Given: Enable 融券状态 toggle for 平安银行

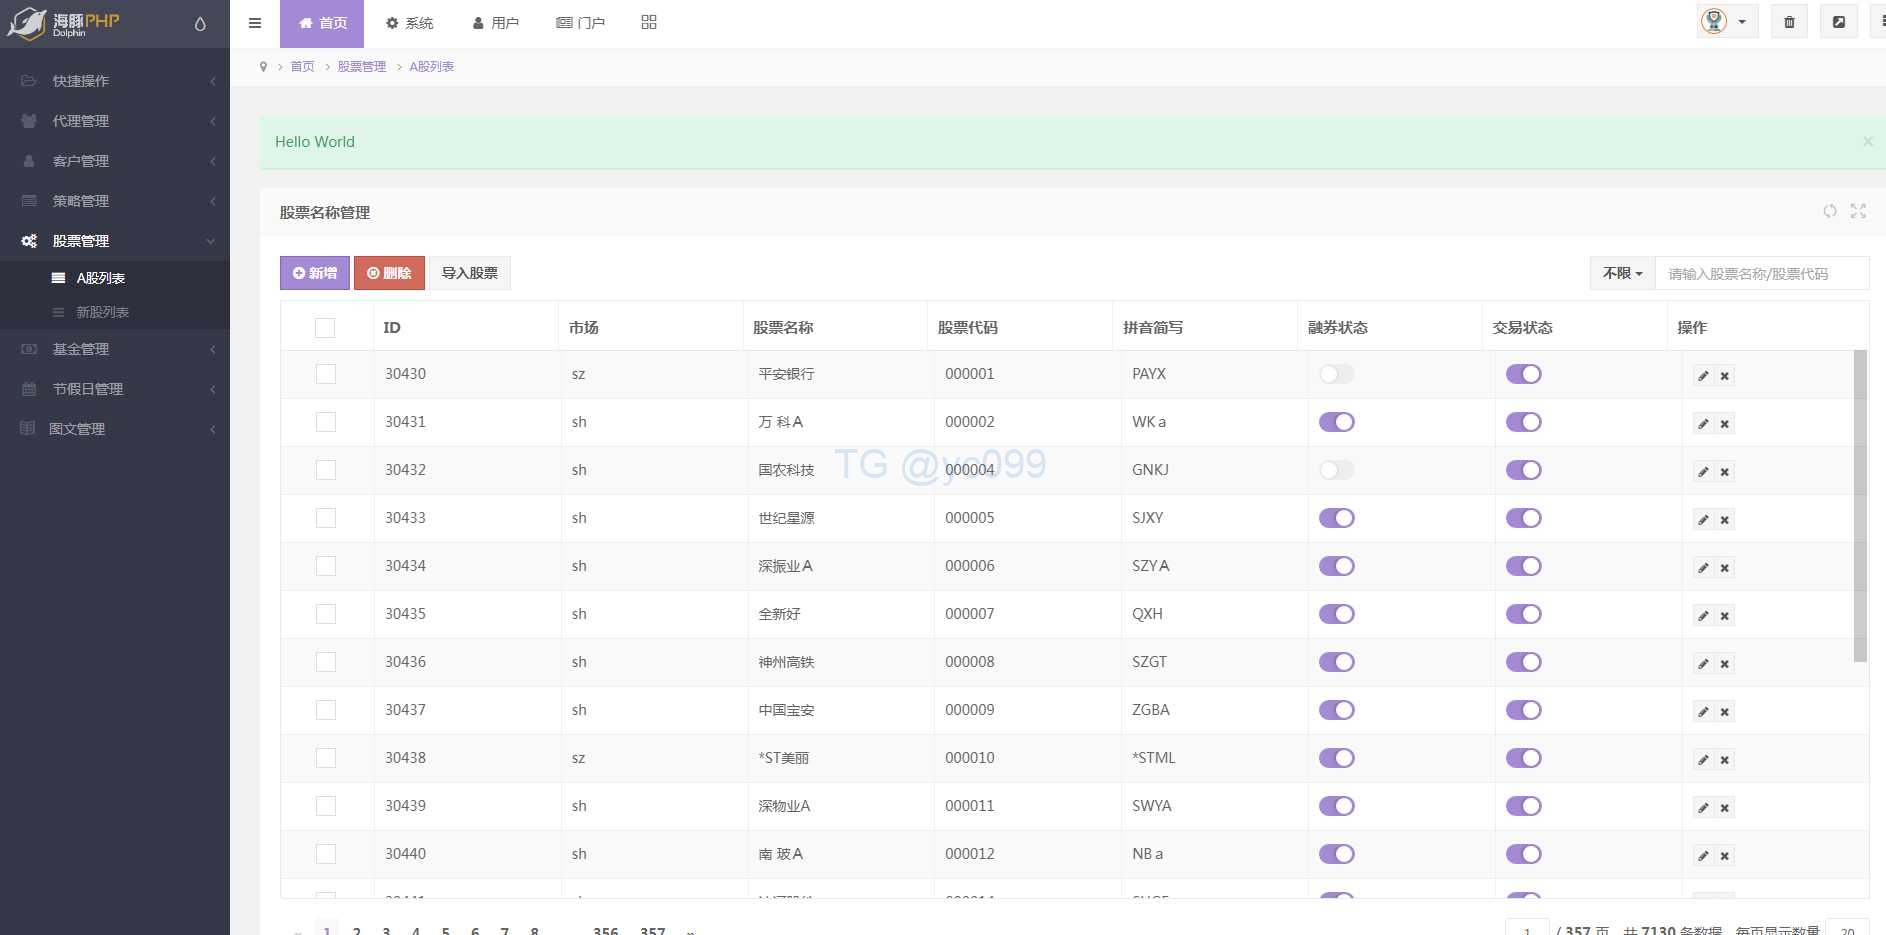Looking at the screenshot, I should 1336,374.
